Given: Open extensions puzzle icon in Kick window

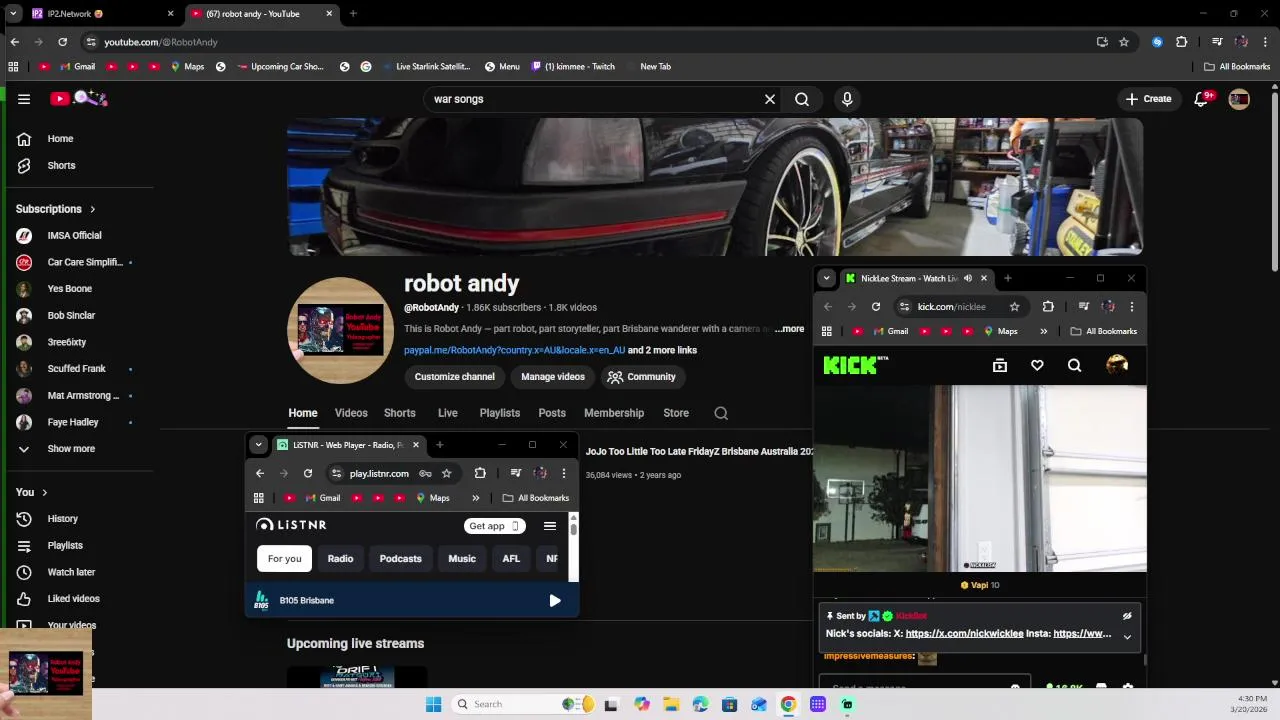Looking at the screenshot, I should coord(1048,307).
